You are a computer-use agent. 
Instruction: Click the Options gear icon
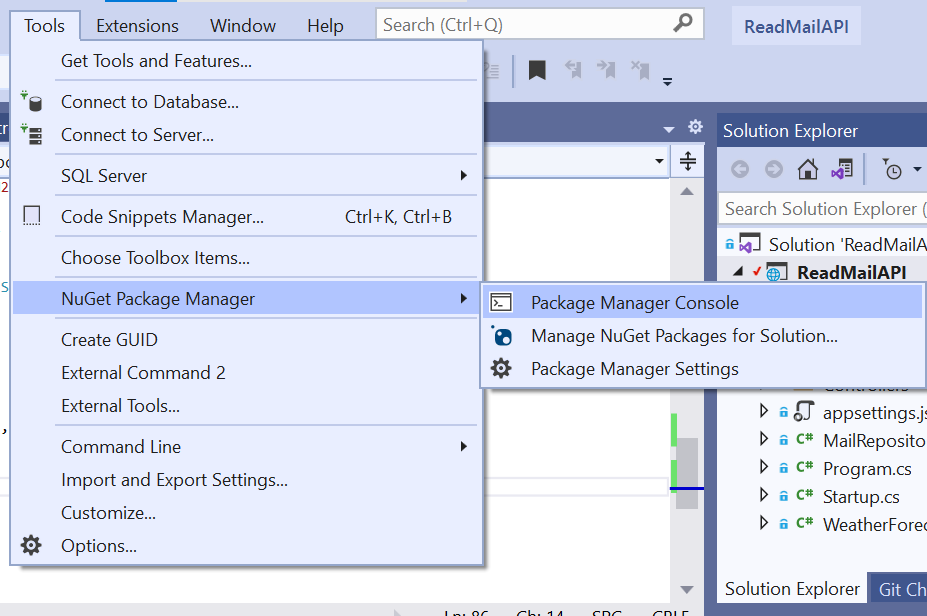click(x=31, y=545)
